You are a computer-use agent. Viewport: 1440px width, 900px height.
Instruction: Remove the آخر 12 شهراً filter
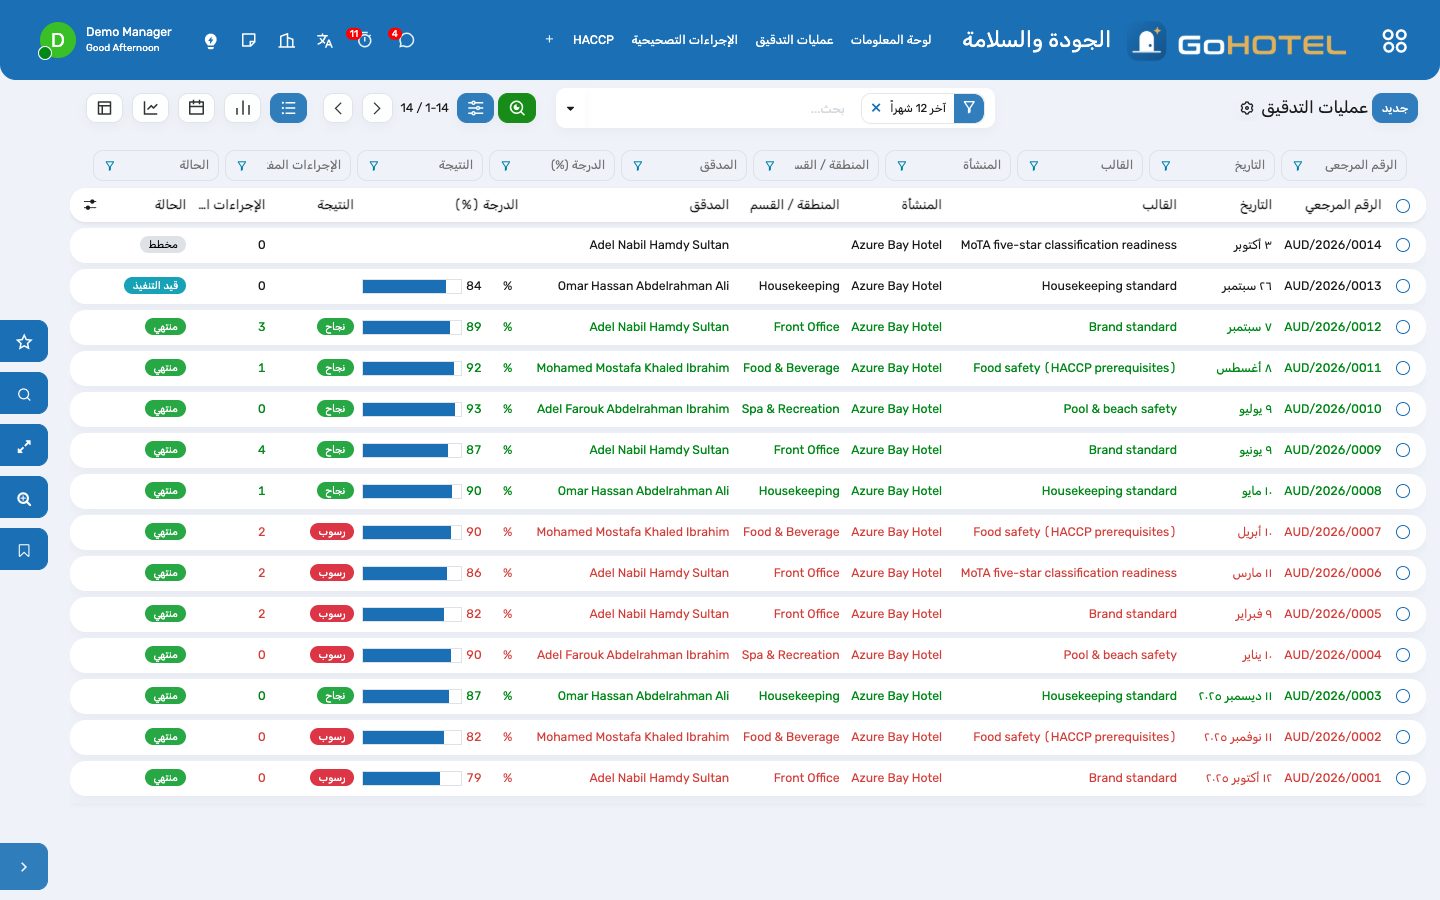[x=876, y=108]
